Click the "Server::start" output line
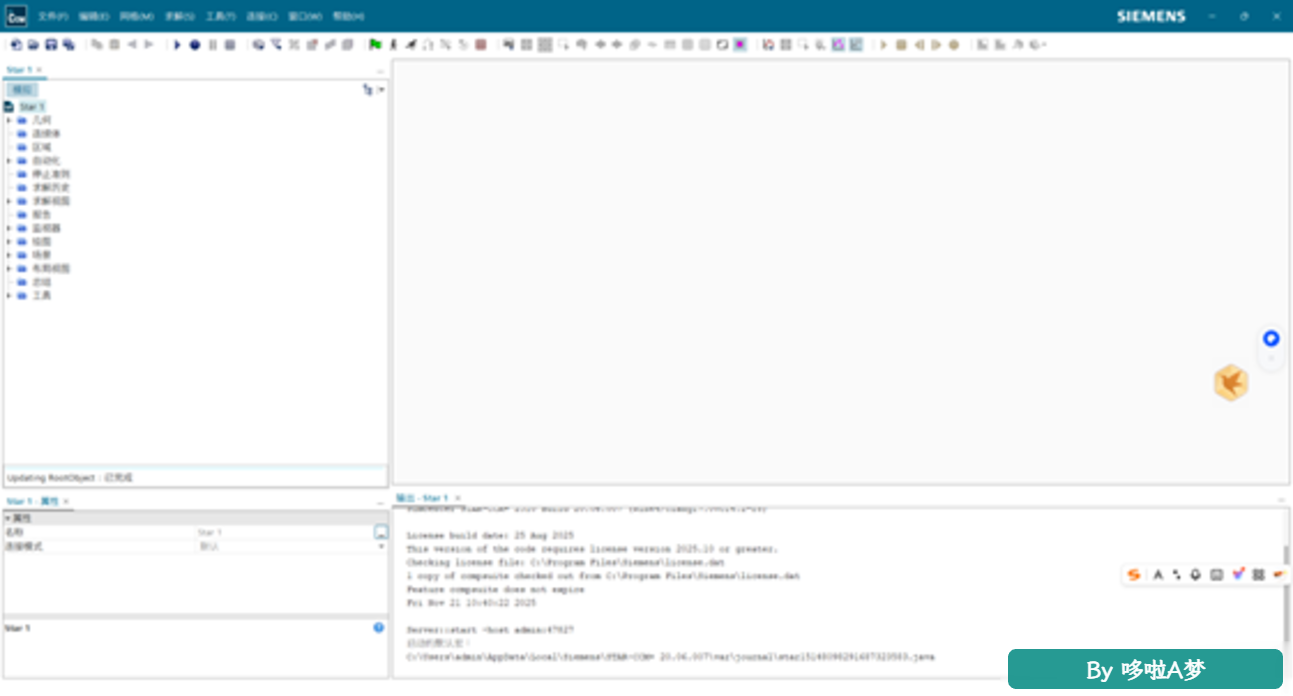Viewport: 1293px width, 696px height. [x=491, y=630]
